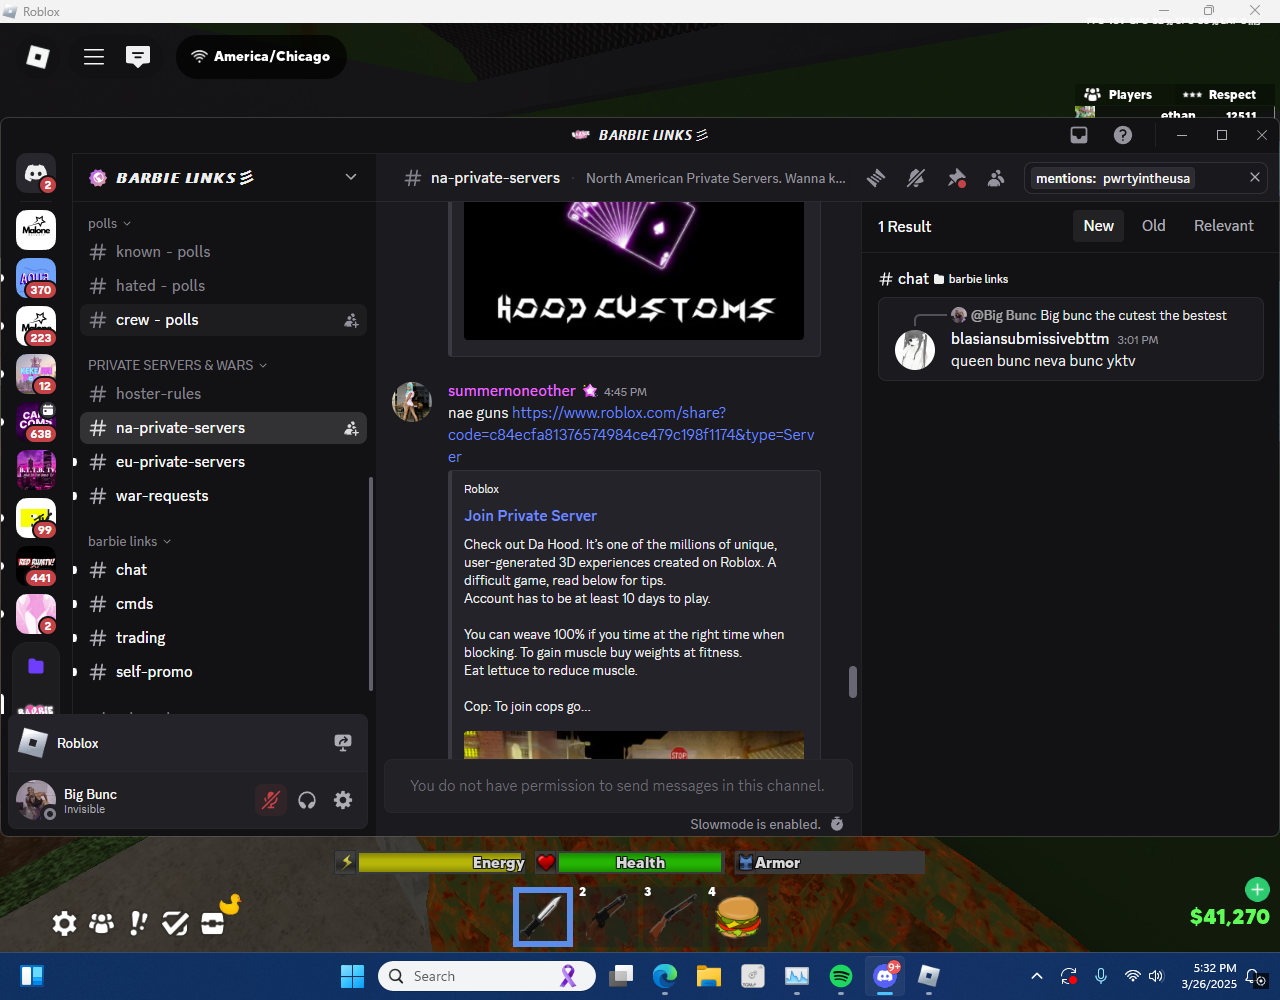1280x1000 pixels.
Task: Open Discord user settings gear
Action: tap(343, 800)
